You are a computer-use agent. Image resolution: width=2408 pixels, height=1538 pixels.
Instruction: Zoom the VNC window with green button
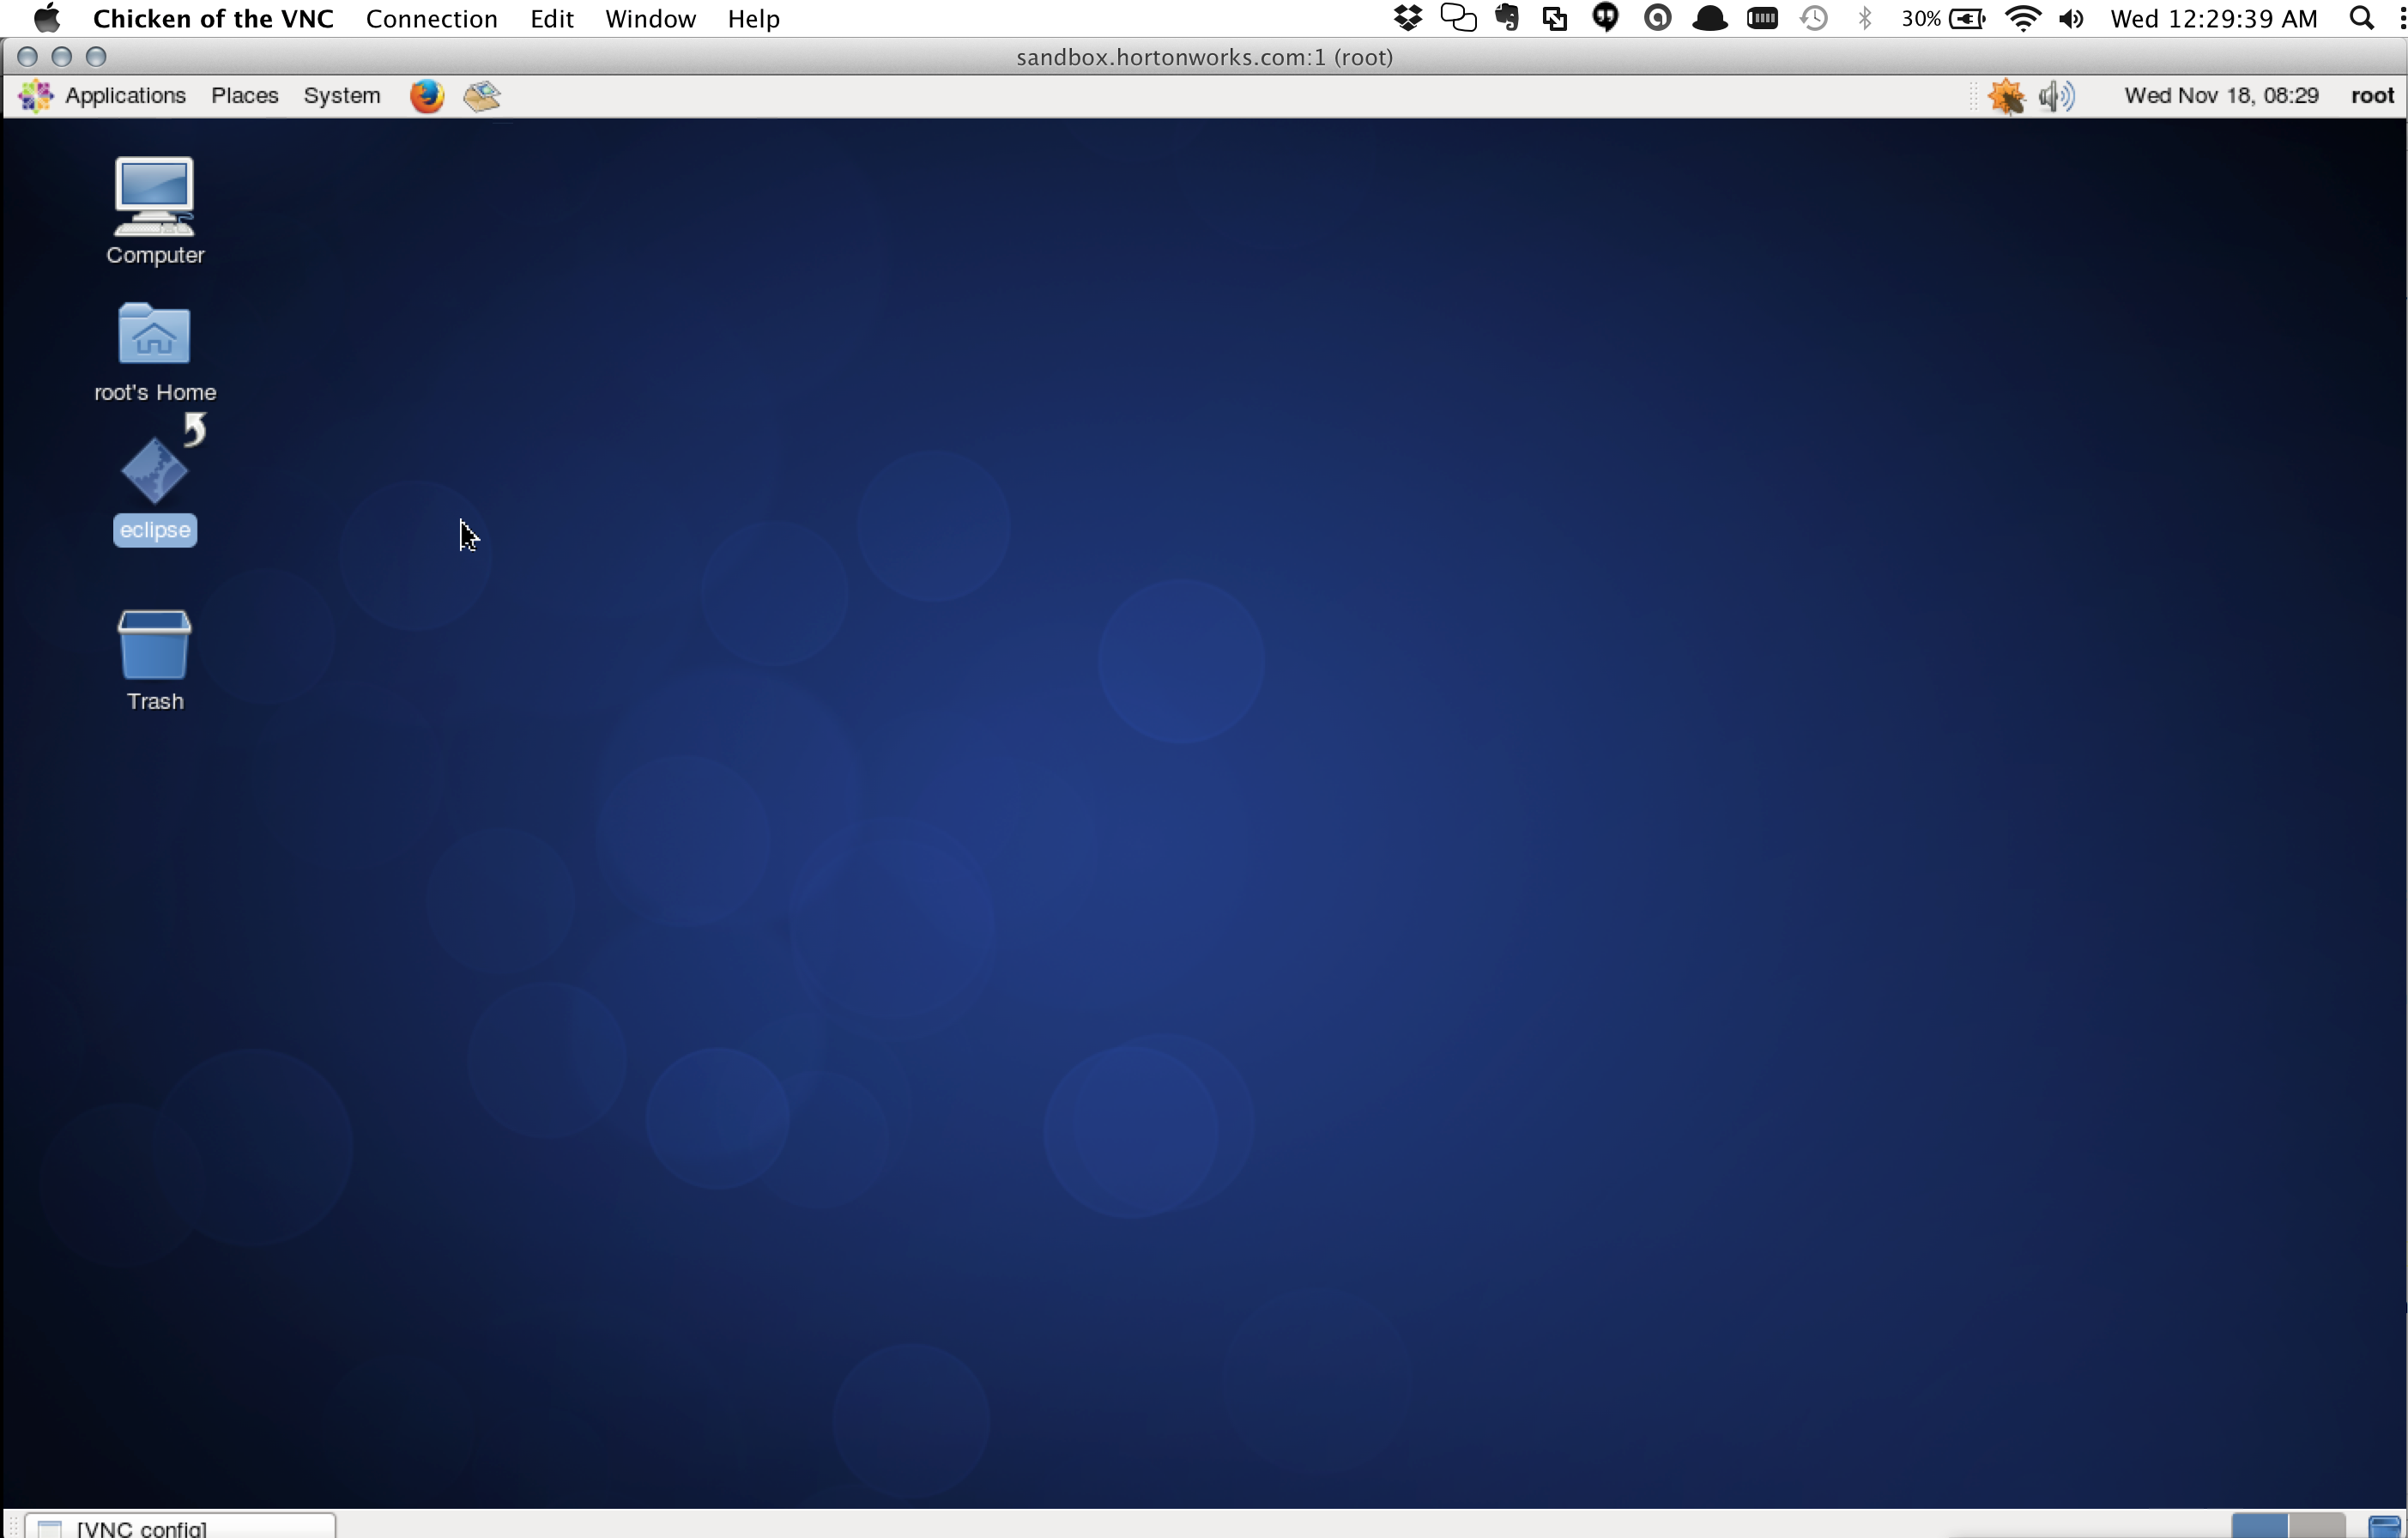96,57
